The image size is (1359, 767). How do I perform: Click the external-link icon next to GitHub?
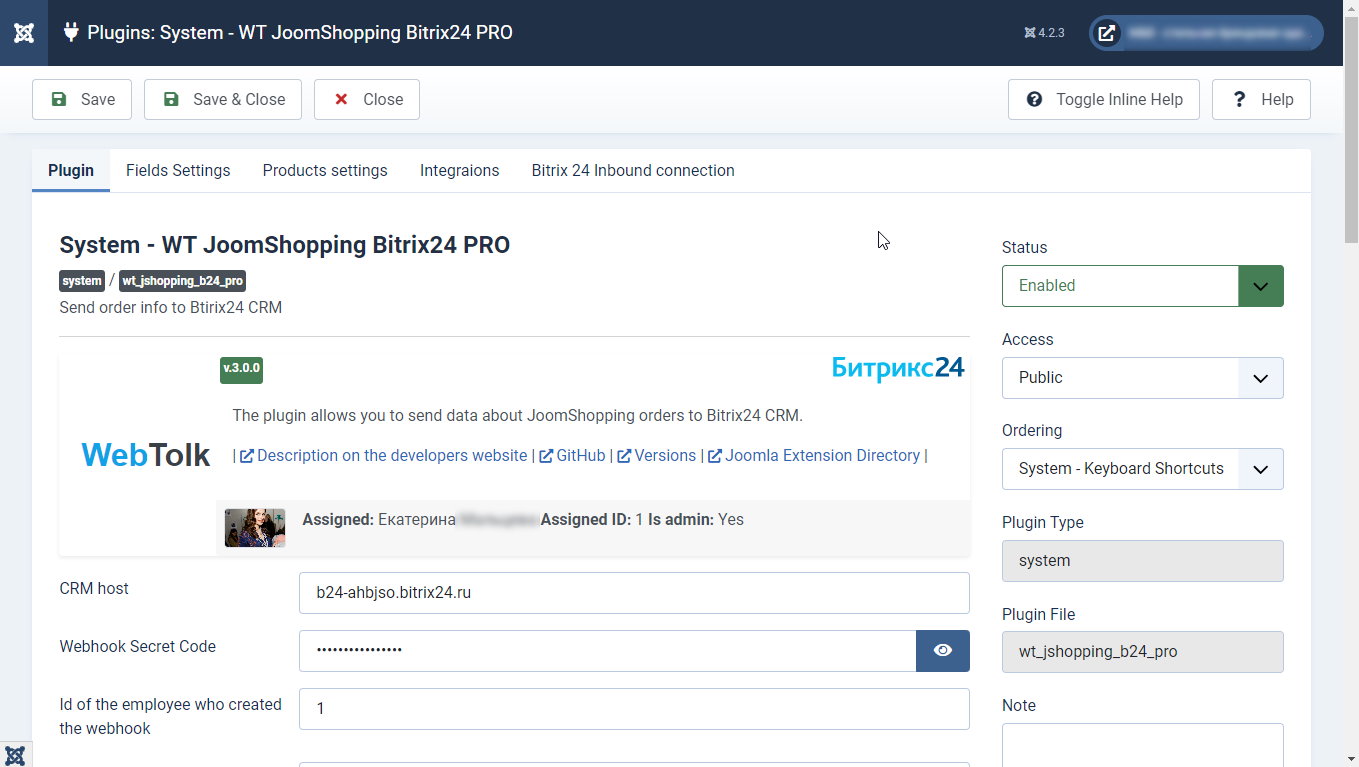545,455
